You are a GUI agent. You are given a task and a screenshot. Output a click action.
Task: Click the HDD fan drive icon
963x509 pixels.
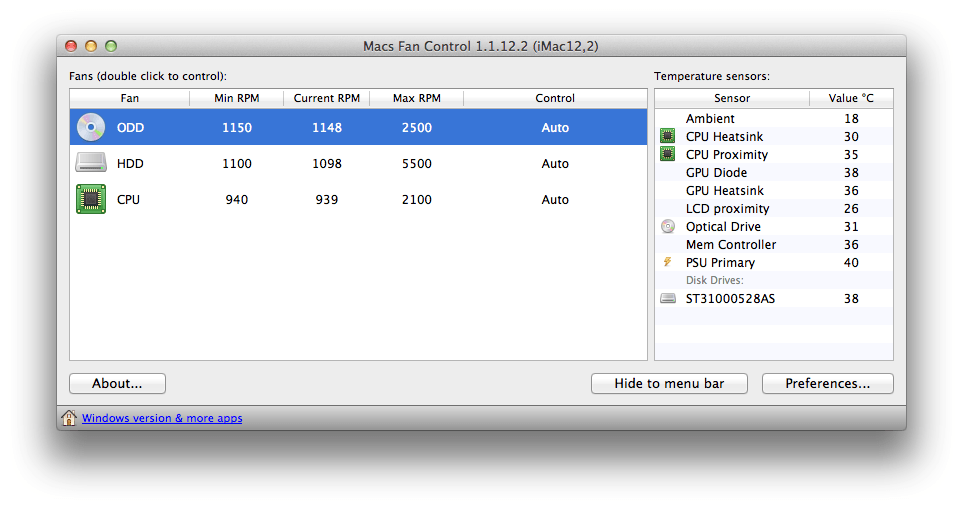(91, 163)
